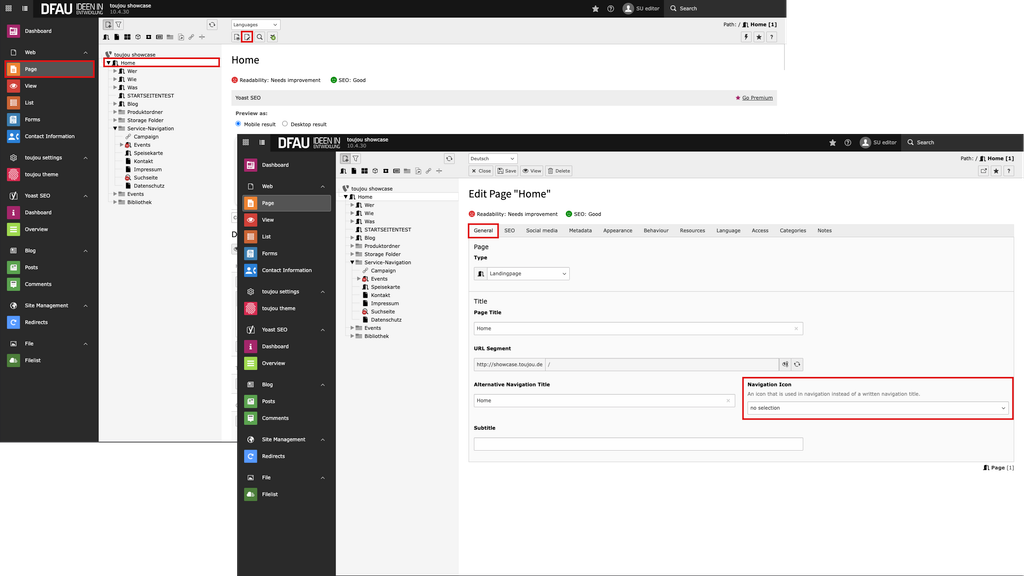
Task: Click the magnifier search icon beside edit icon
Action: [259, 37]
